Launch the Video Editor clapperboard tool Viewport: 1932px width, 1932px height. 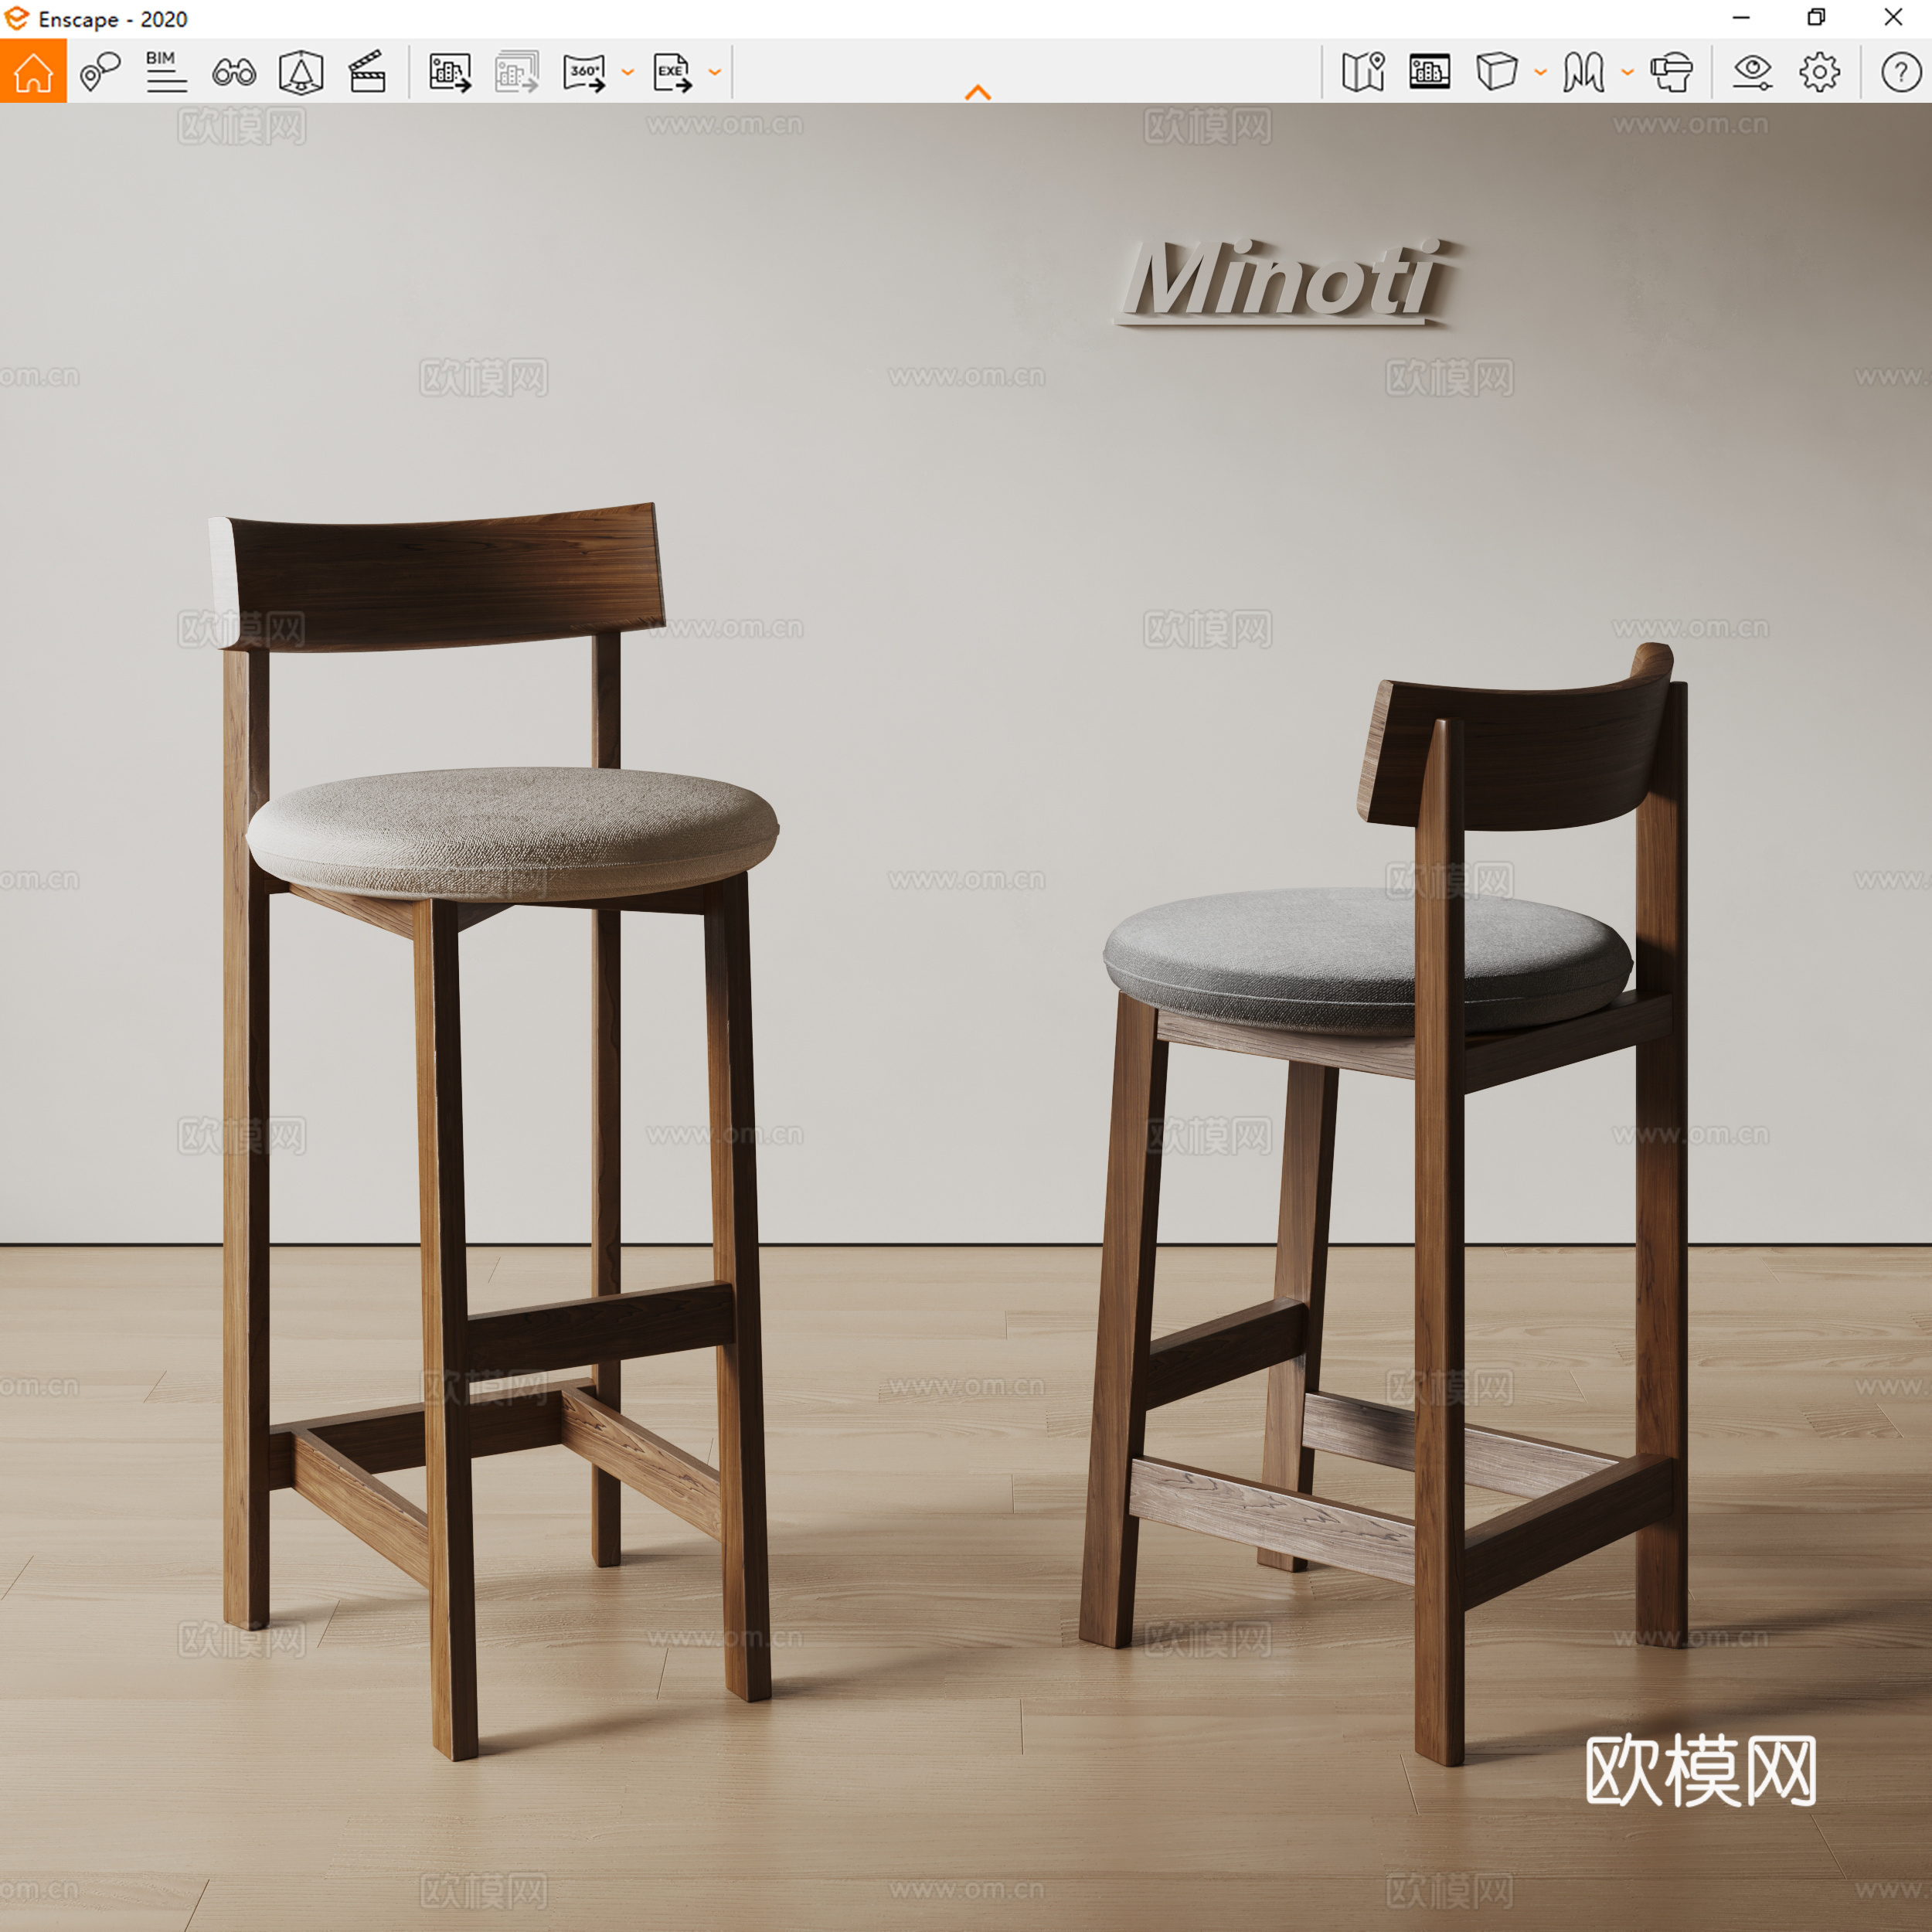click(367, 71)
